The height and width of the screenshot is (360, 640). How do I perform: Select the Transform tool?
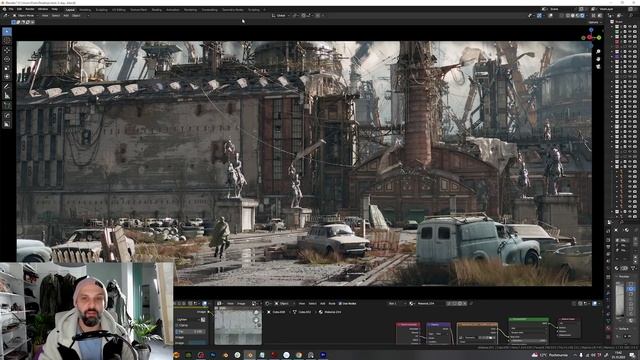7,77
